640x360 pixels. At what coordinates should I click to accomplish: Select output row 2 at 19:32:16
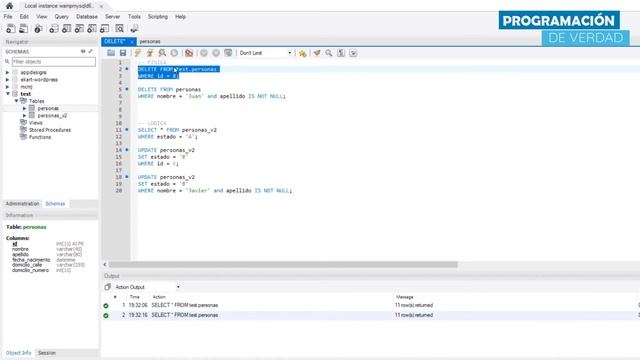[370, 315]
